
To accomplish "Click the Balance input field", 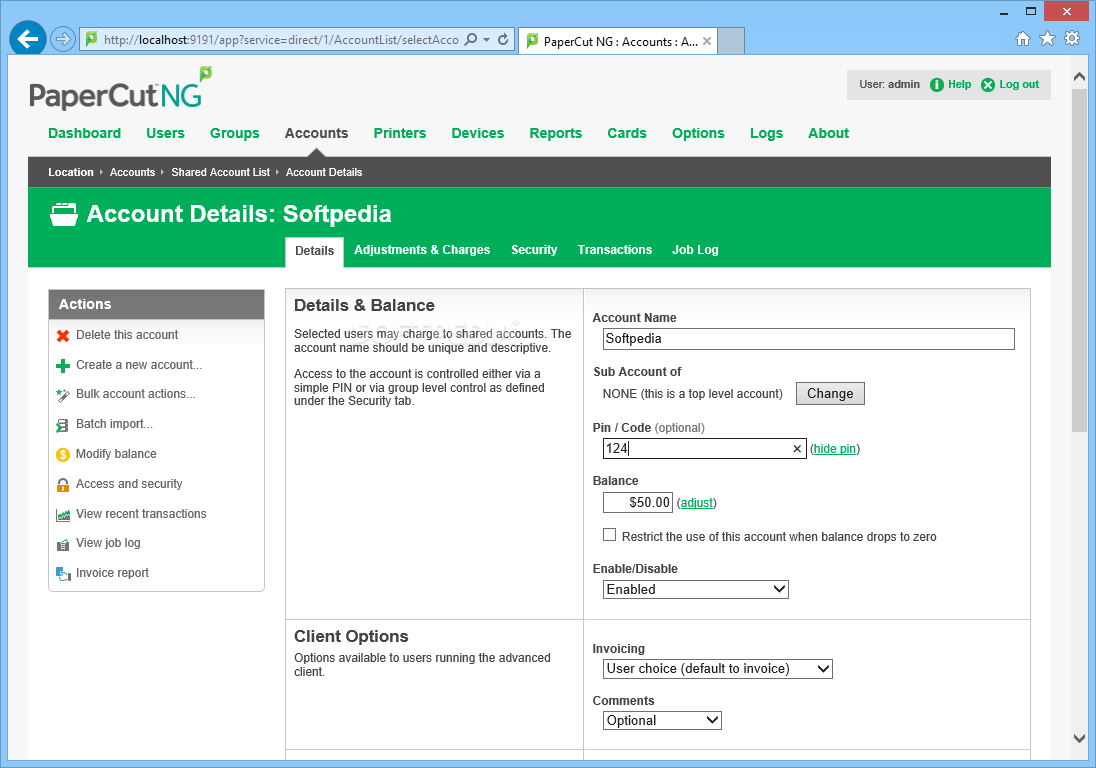I will coord(637,502).
